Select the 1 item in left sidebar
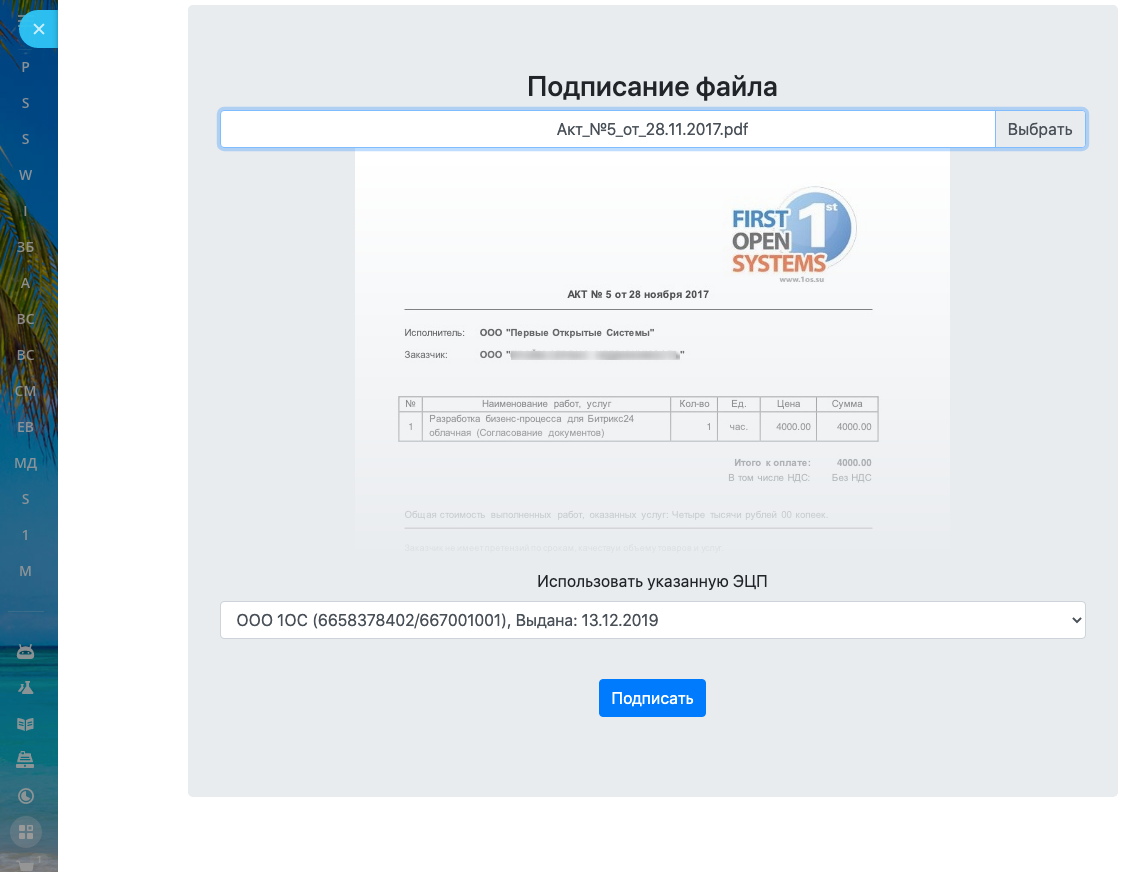1143x872 pixels. coord(26,535)
